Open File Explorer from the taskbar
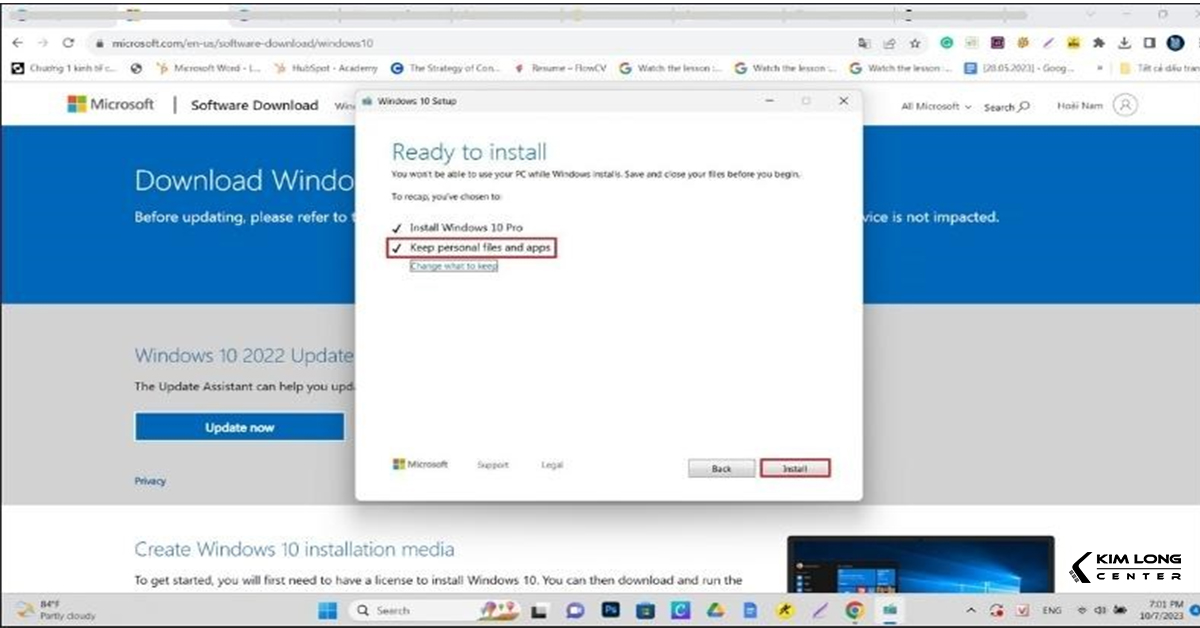The width and height of the screenshot is (1200, 628). coord(539,610)
